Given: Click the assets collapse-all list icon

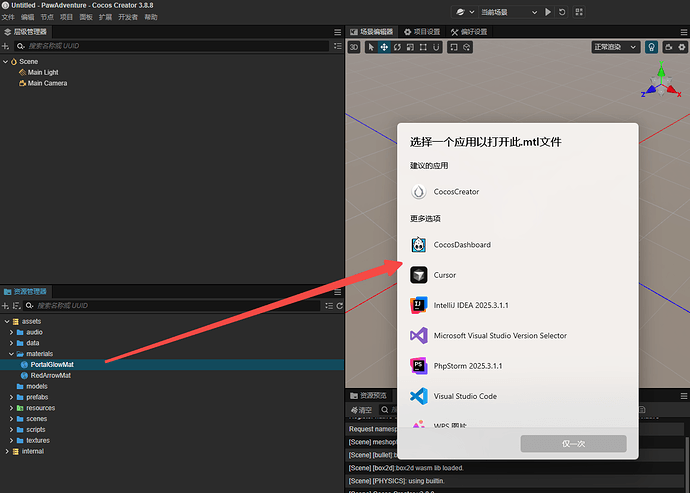Looking at the screenshot, I should 329,306.
